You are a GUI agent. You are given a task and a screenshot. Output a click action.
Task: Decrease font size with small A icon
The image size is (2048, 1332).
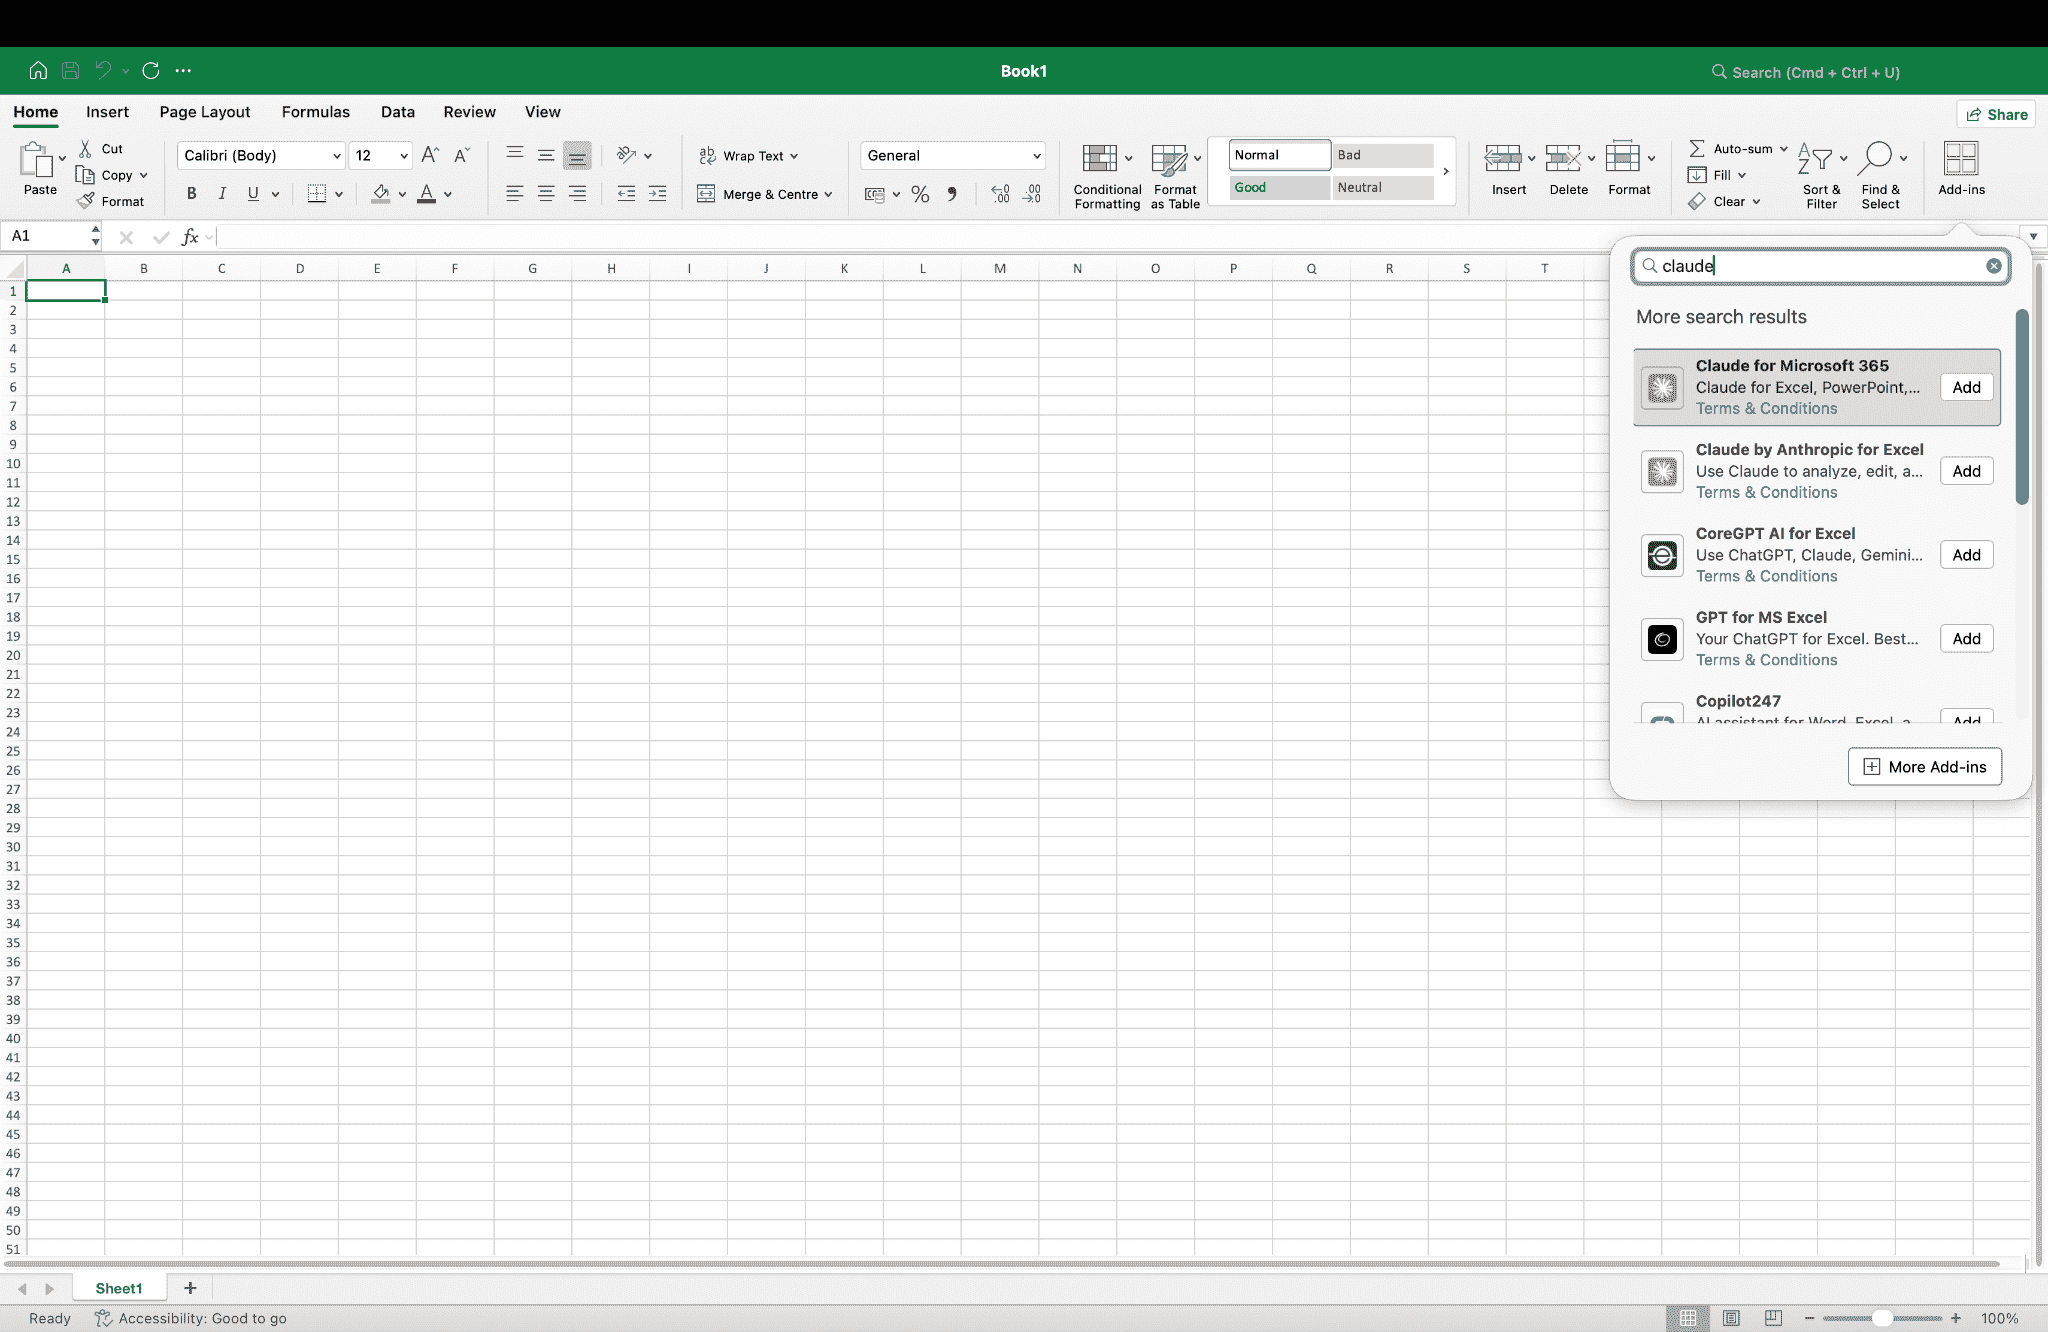point(461,155)
